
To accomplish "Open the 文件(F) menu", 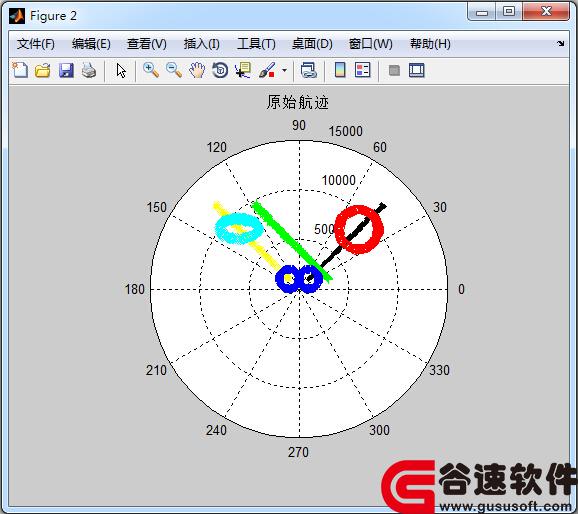I will pos(36,44).
